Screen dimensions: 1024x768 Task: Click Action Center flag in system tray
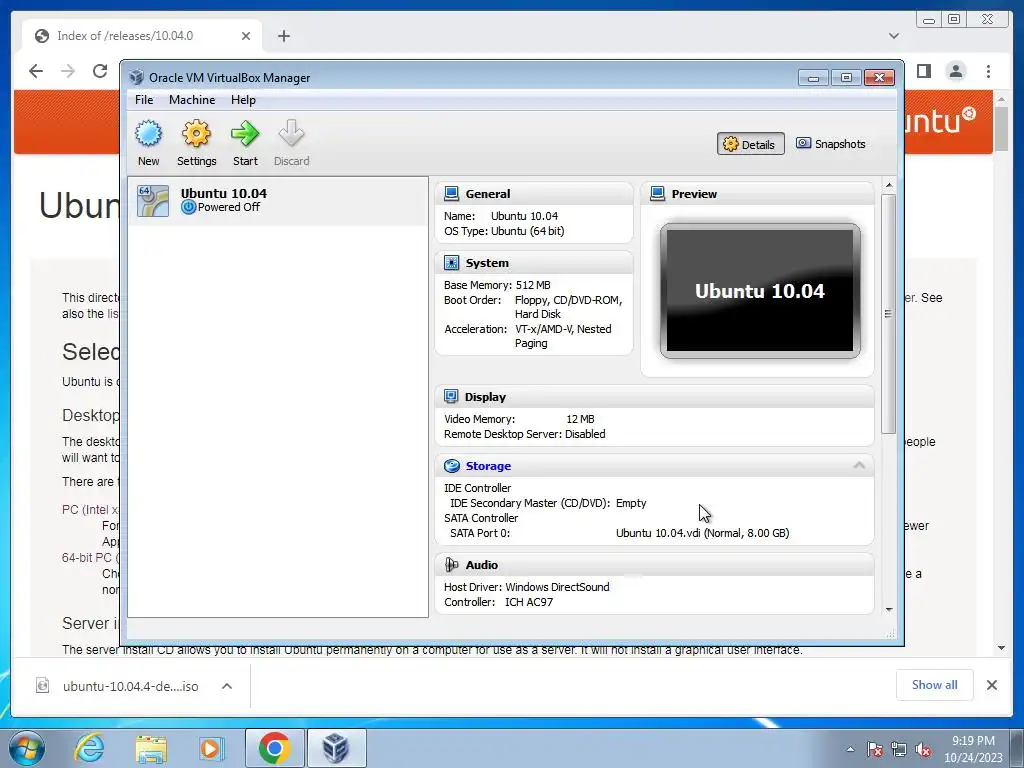coord(874,750)
